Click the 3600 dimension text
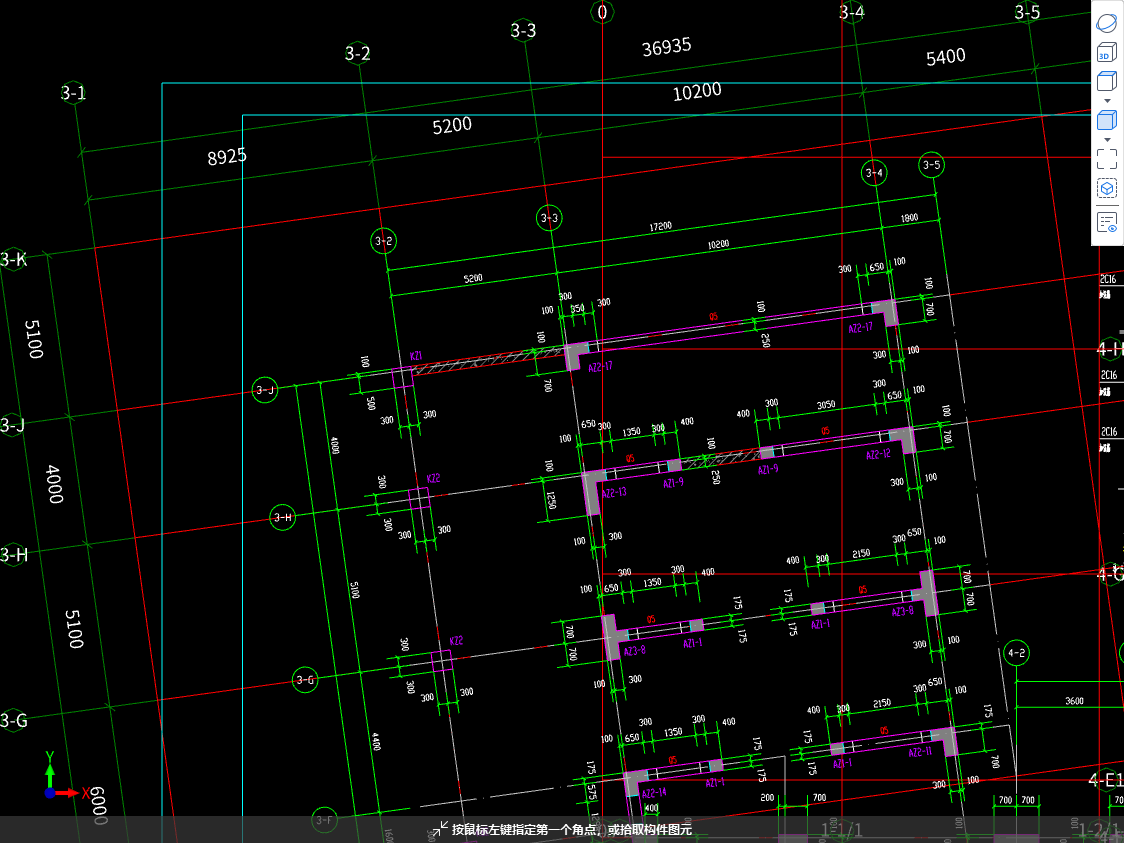Image resolution: width=1124 pixels, height=843 pixels. tap(1074, 701)
